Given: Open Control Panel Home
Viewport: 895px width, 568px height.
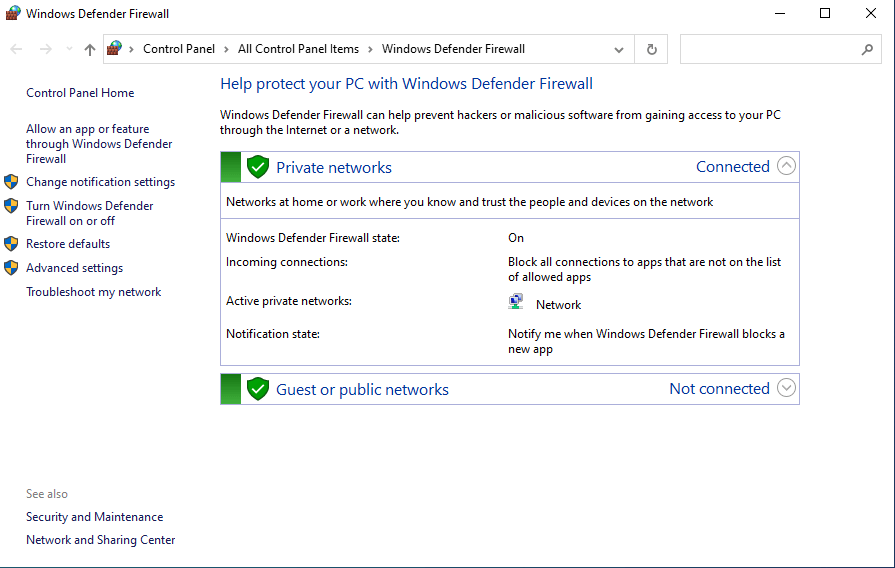Looking at the screenshot, I should [80, 93].
